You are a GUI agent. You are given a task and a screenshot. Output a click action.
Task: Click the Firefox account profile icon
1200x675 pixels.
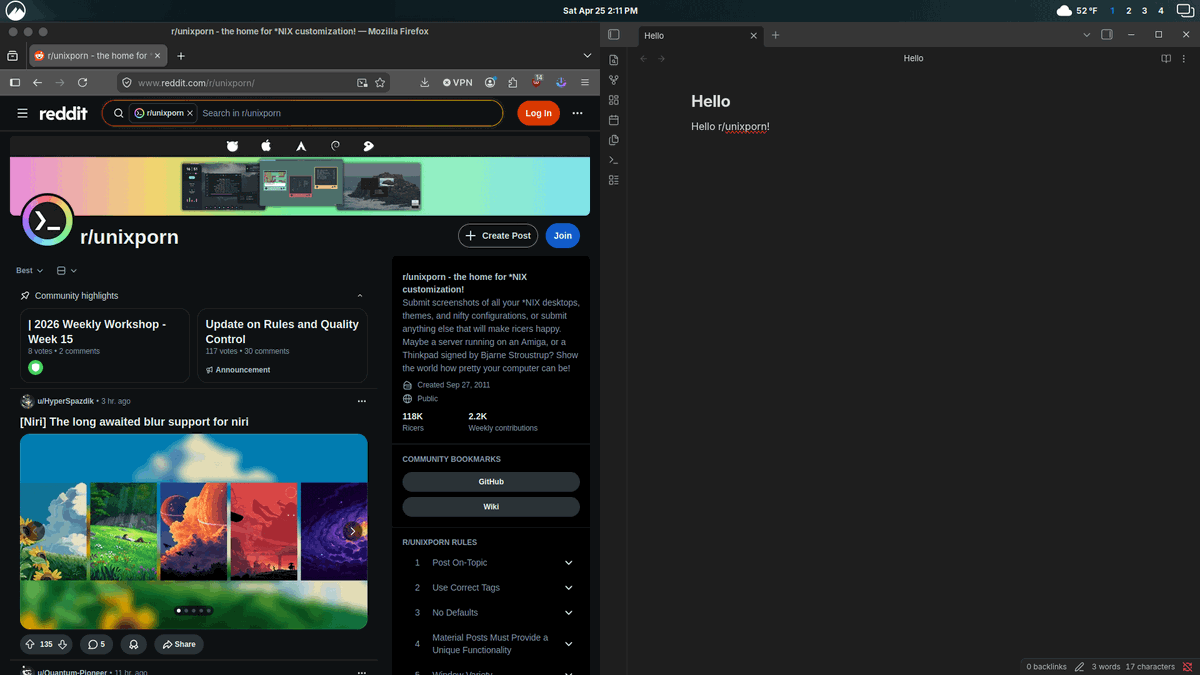click(x=490, y=82)
